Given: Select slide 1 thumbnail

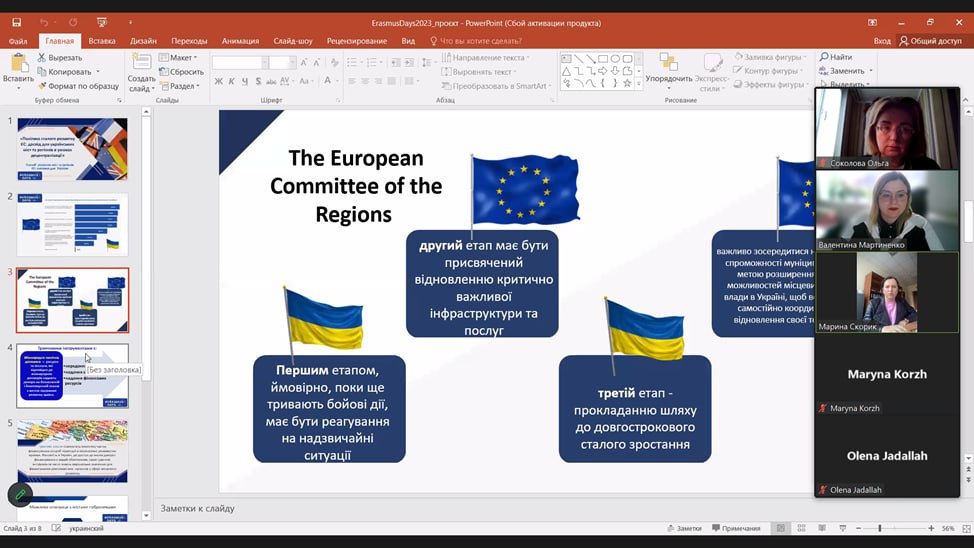Looking at the screenshot, I should tap(73, 149).
